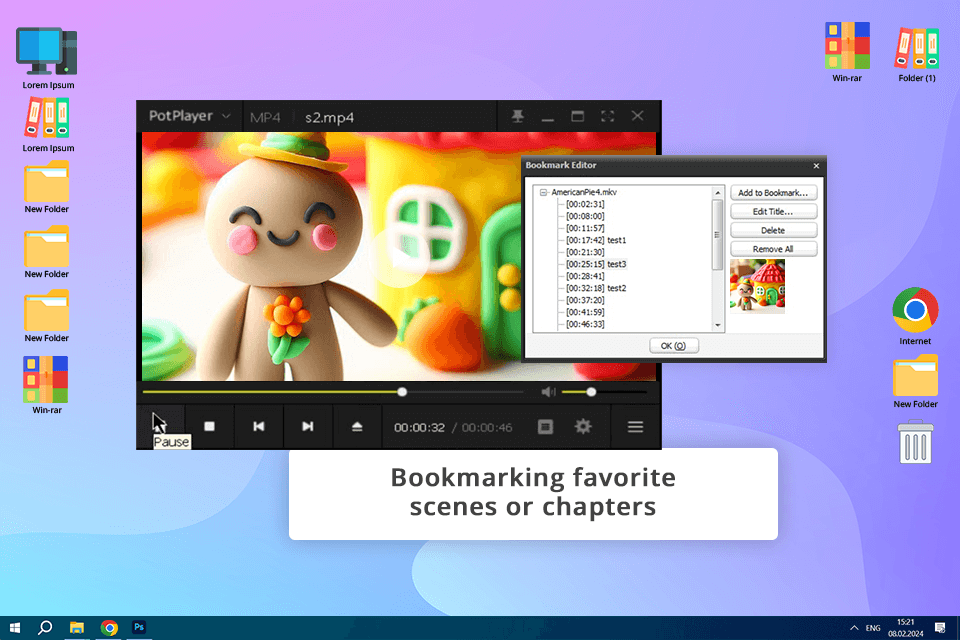This screenshot has height=640, width=960.
Task: Skip to next track in PotPlayer
Action: point(308,426)
